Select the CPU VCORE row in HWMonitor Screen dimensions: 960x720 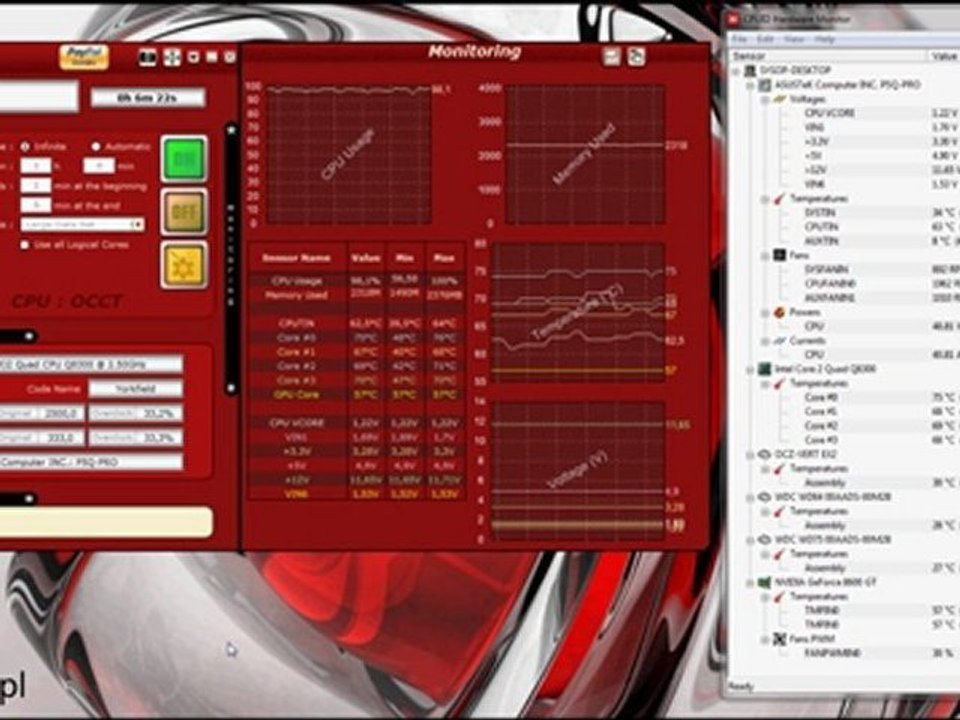(x=880, y=113)
